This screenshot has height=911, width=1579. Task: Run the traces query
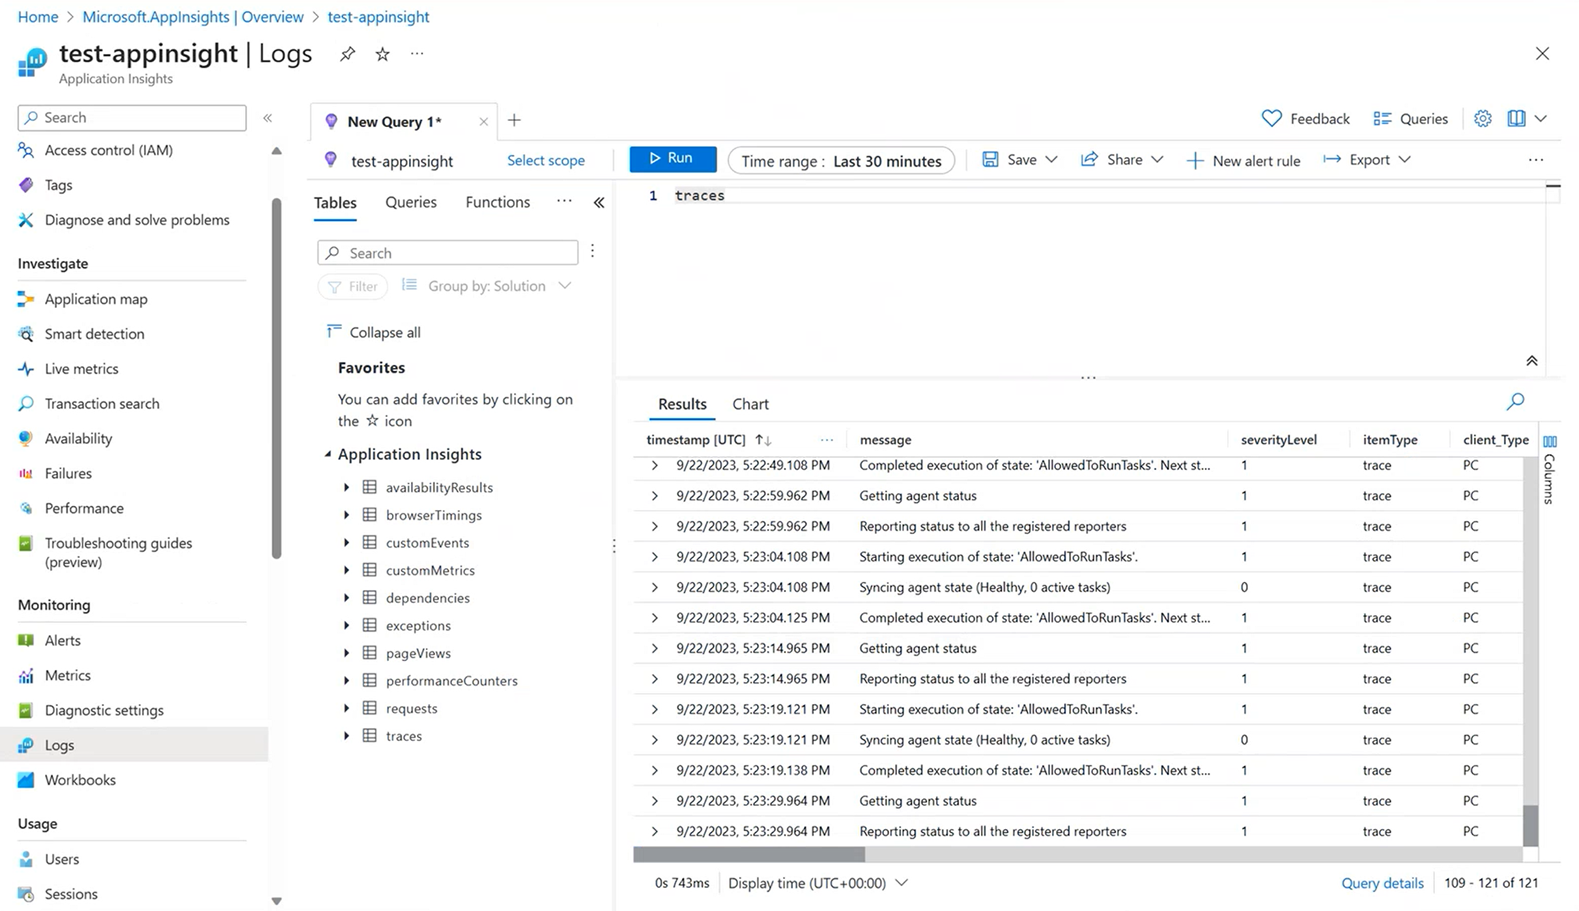(x=672, y=159)
